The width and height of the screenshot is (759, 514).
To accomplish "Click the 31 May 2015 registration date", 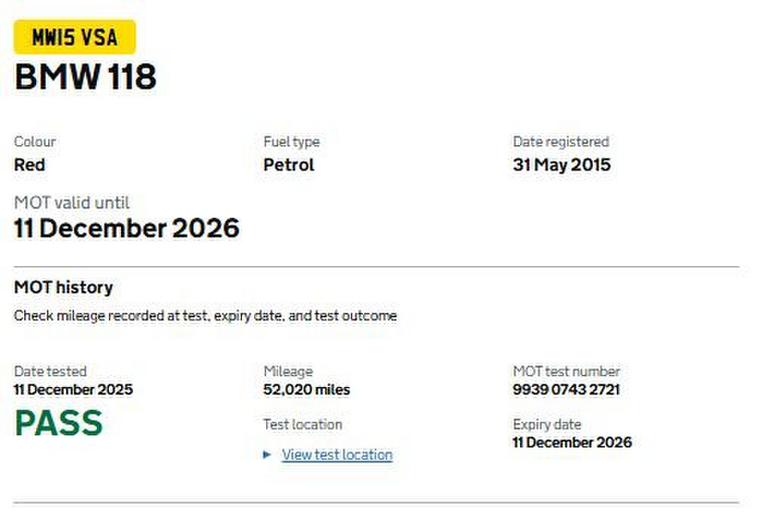I will tap(561, 165).
